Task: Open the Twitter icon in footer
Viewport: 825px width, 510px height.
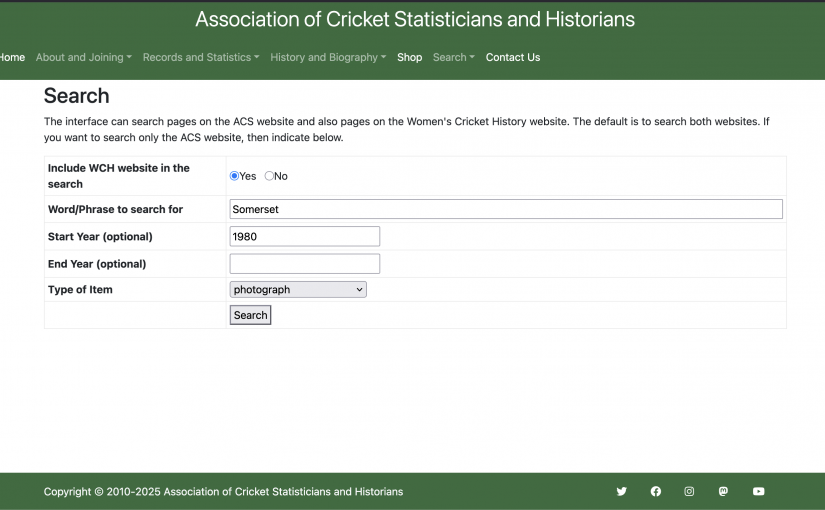Action: point(621,491)
